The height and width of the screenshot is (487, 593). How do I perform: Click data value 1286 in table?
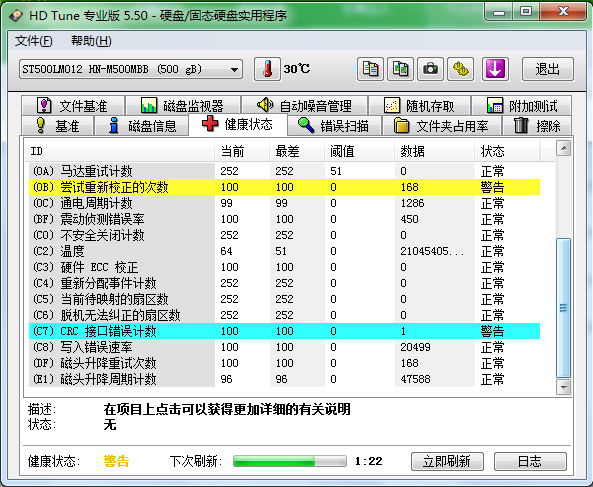(x=412, y=203)
